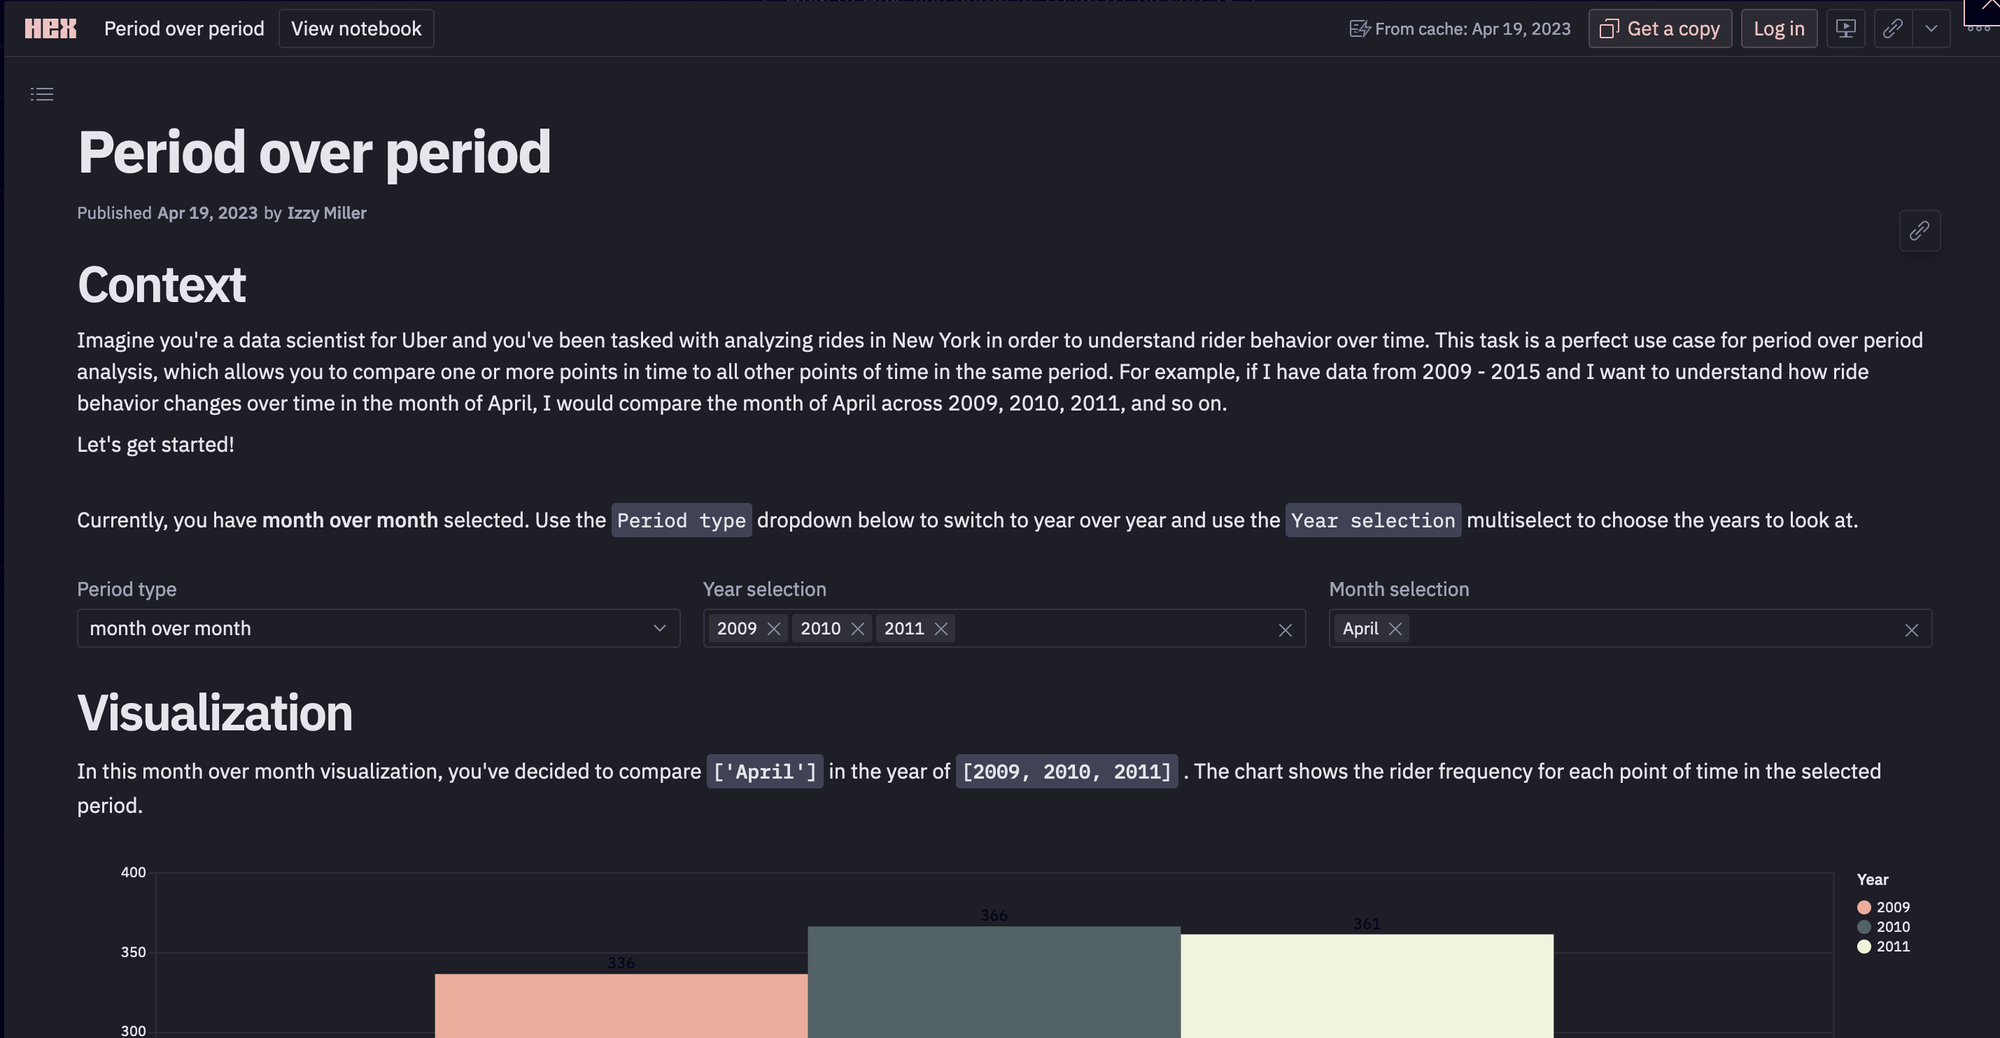Open the Period type dropdown

[378, 628]
